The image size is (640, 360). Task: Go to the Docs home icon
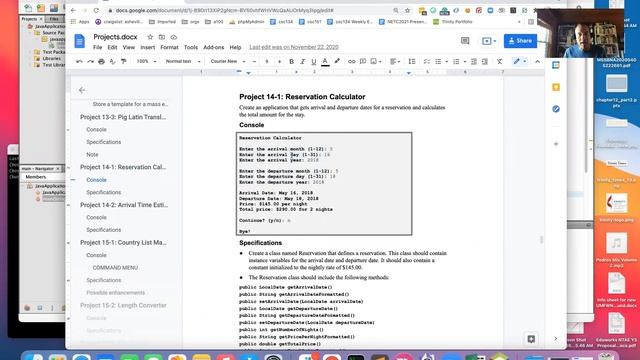click(80, 41)
